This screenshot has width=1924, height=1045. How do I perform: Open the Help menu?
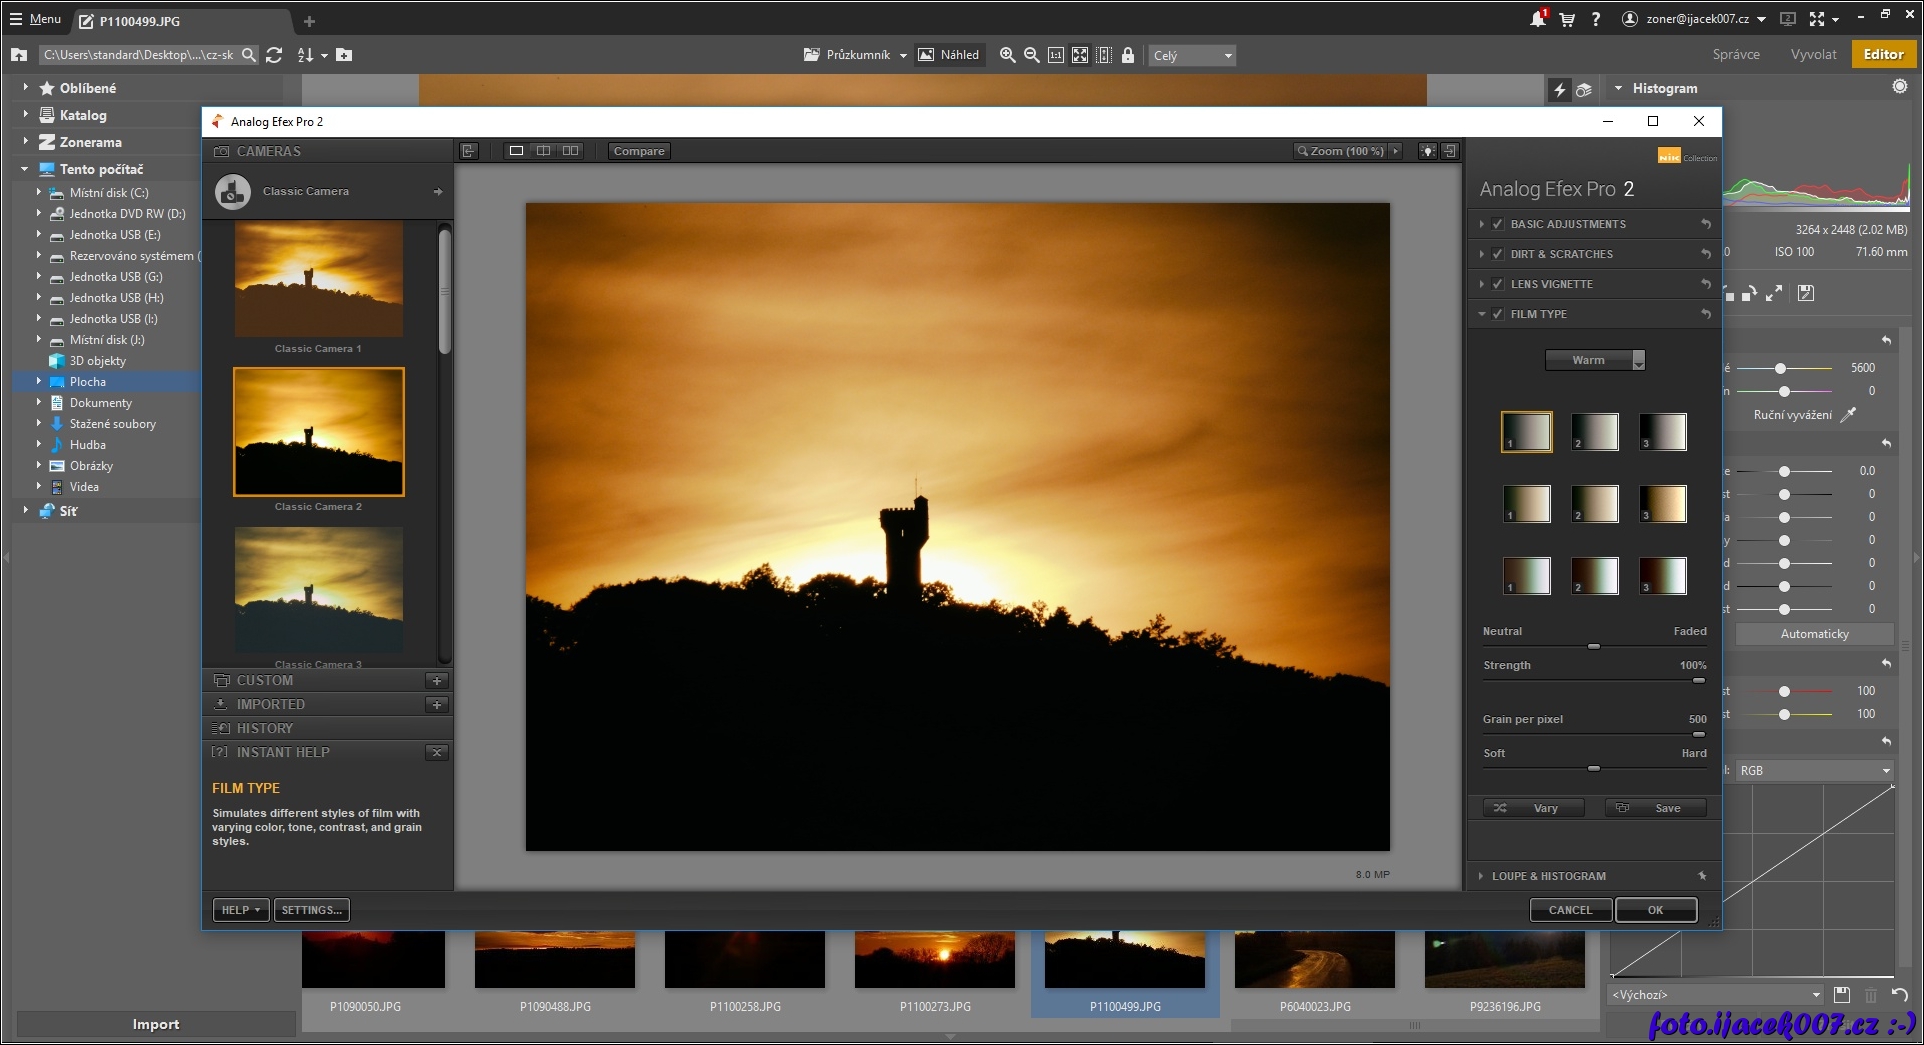coord(240,910)
